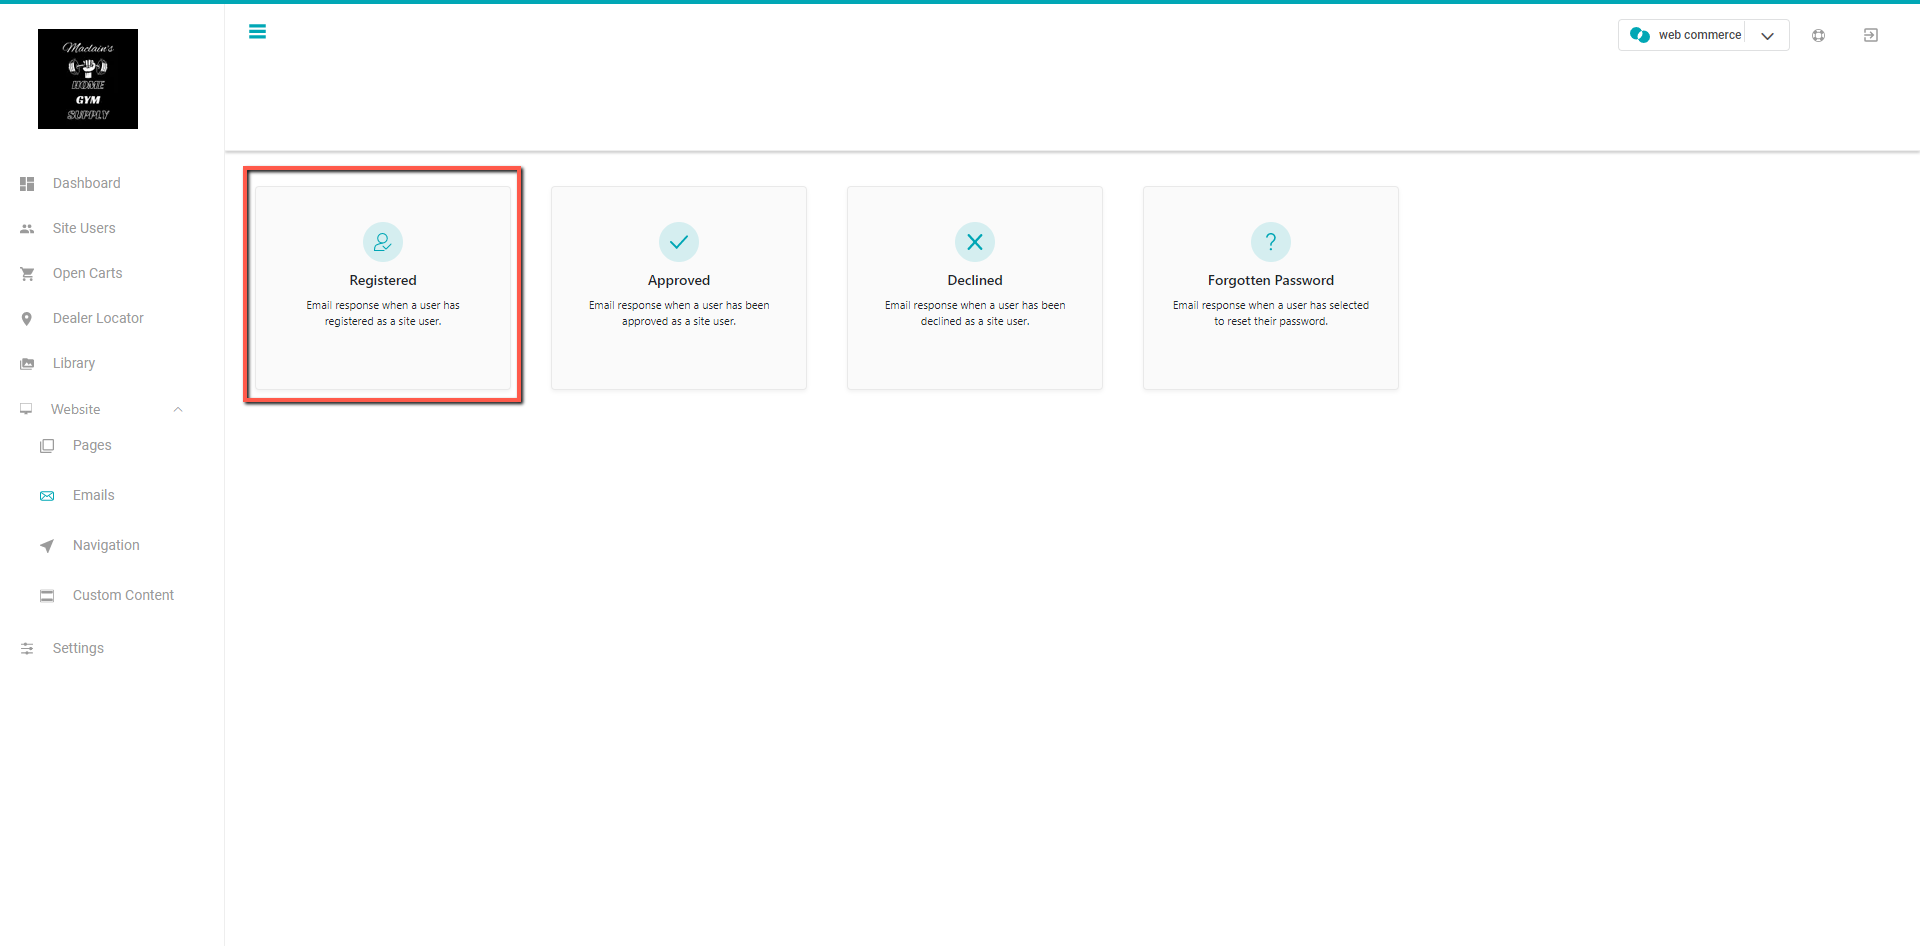Open Dealer Locator

(x=98, y=318)
